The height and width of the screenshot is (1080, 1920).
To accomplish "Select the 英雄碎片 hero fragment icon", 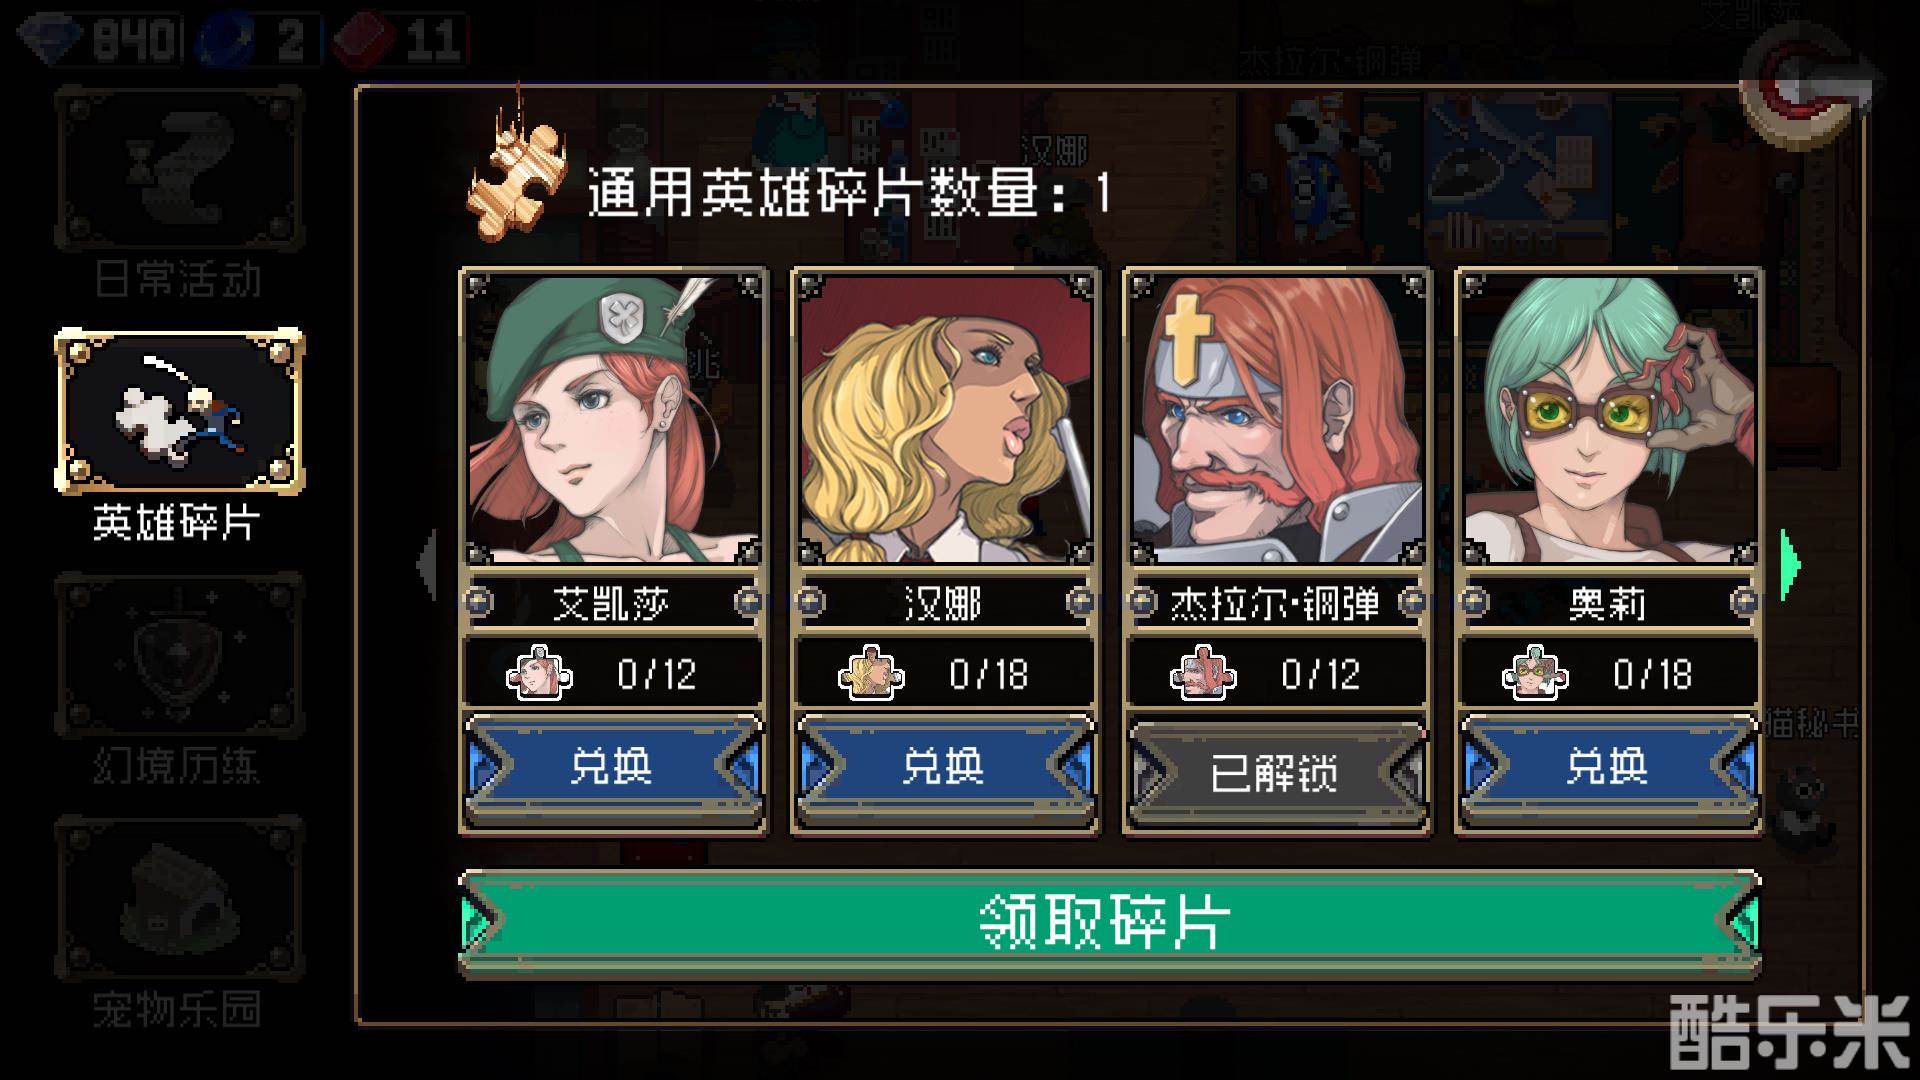I will point(179,411).
